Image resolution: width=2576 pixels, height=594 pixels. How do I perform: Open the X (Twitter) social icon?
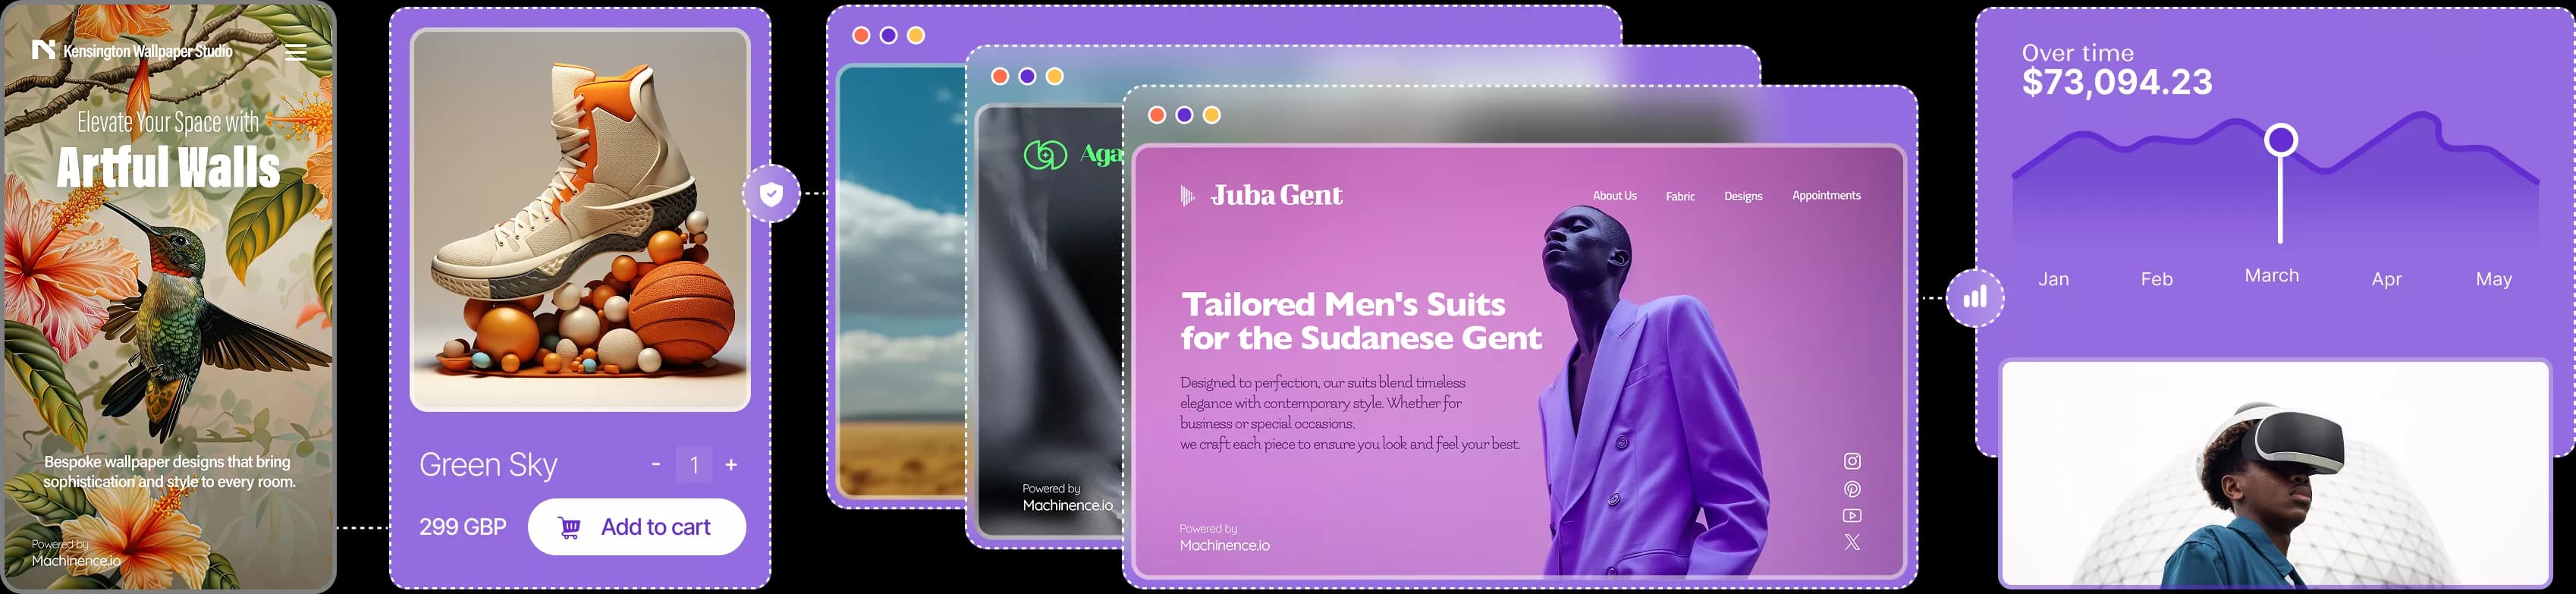tap(1852, 542)
